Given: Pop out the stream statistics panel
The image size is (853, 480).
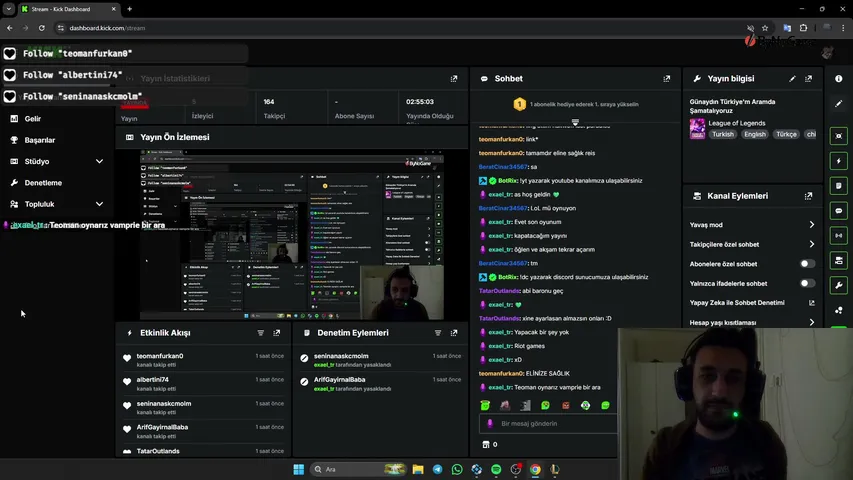Looking at the screenshot, I should click(454, 79).
